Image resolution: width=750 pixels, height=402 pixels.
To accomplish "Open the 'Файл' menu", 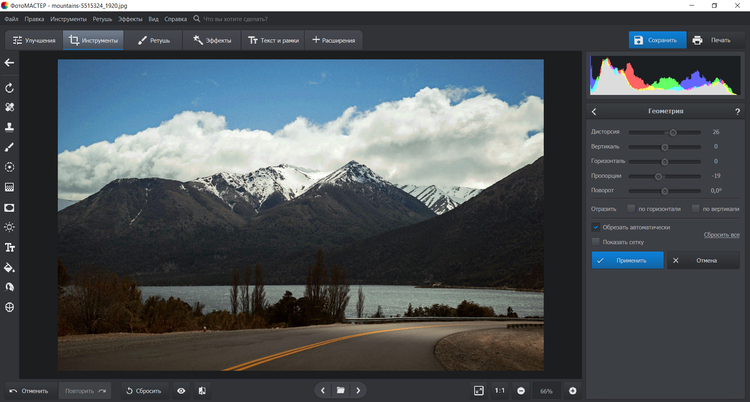I will (x=11, y=19).
